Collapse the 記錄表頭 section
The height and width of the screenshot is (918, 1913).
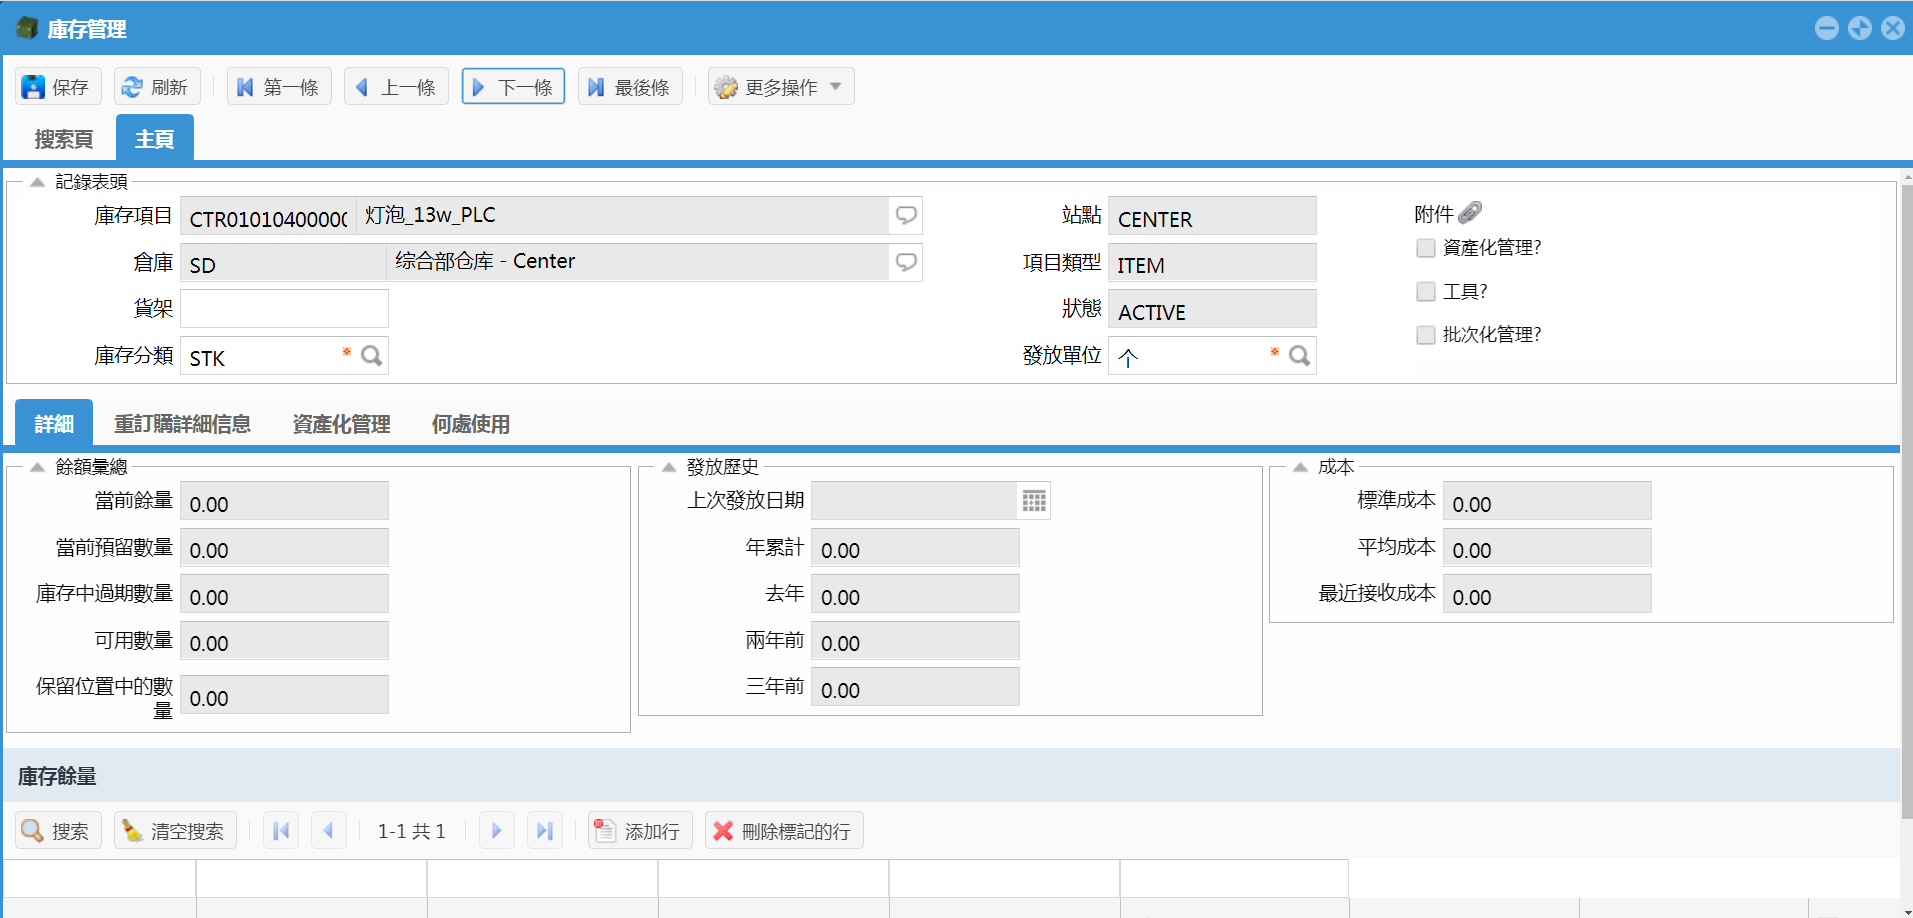click(x=37, y=182)
